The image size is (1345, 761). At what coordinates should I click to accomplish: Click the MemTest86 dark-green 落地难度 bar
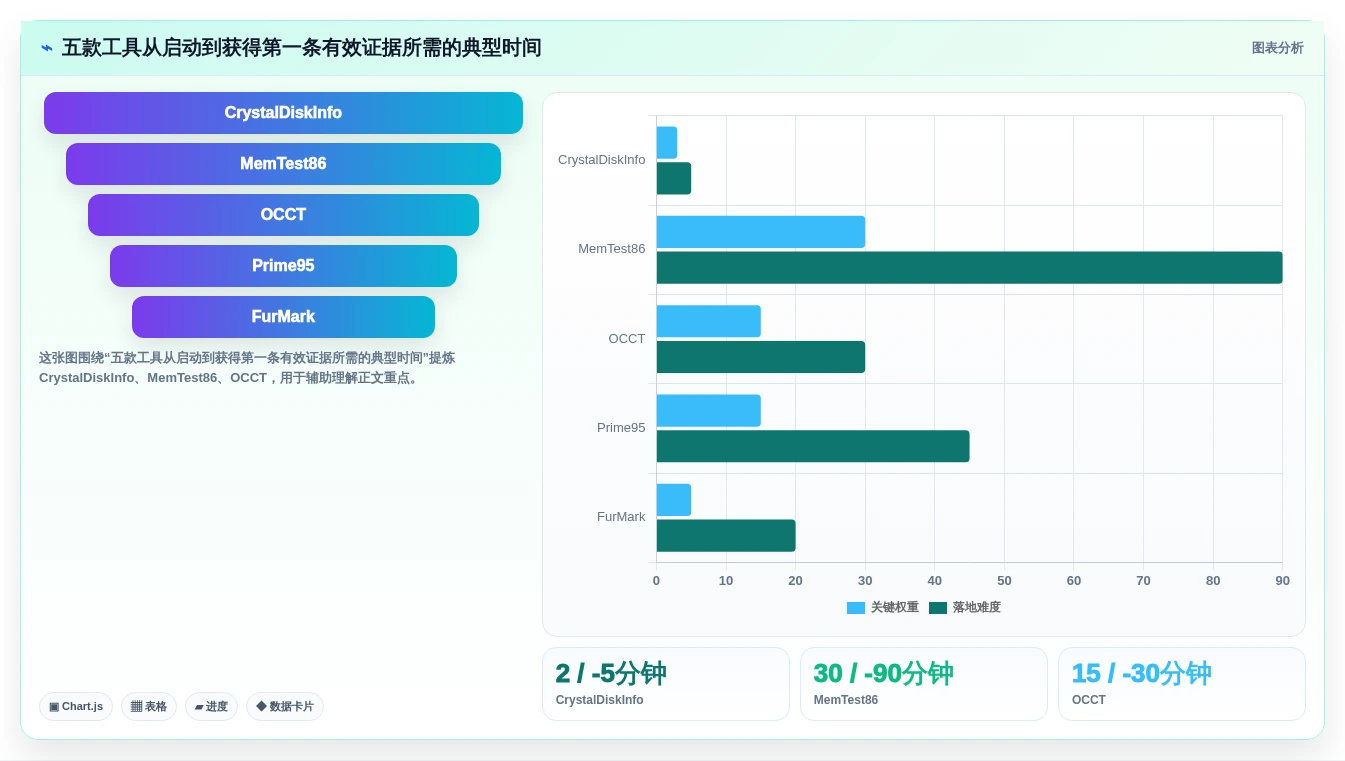coord(969,268)
